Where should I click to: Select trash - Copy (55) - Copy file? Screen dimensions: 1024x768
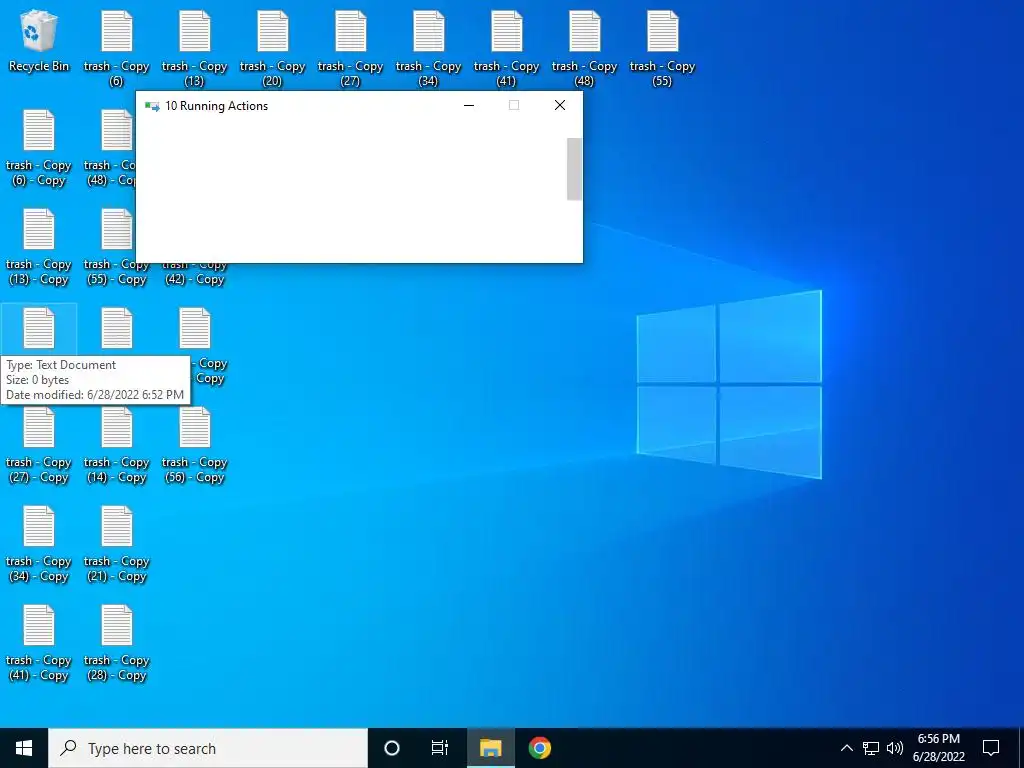point(116,247)
